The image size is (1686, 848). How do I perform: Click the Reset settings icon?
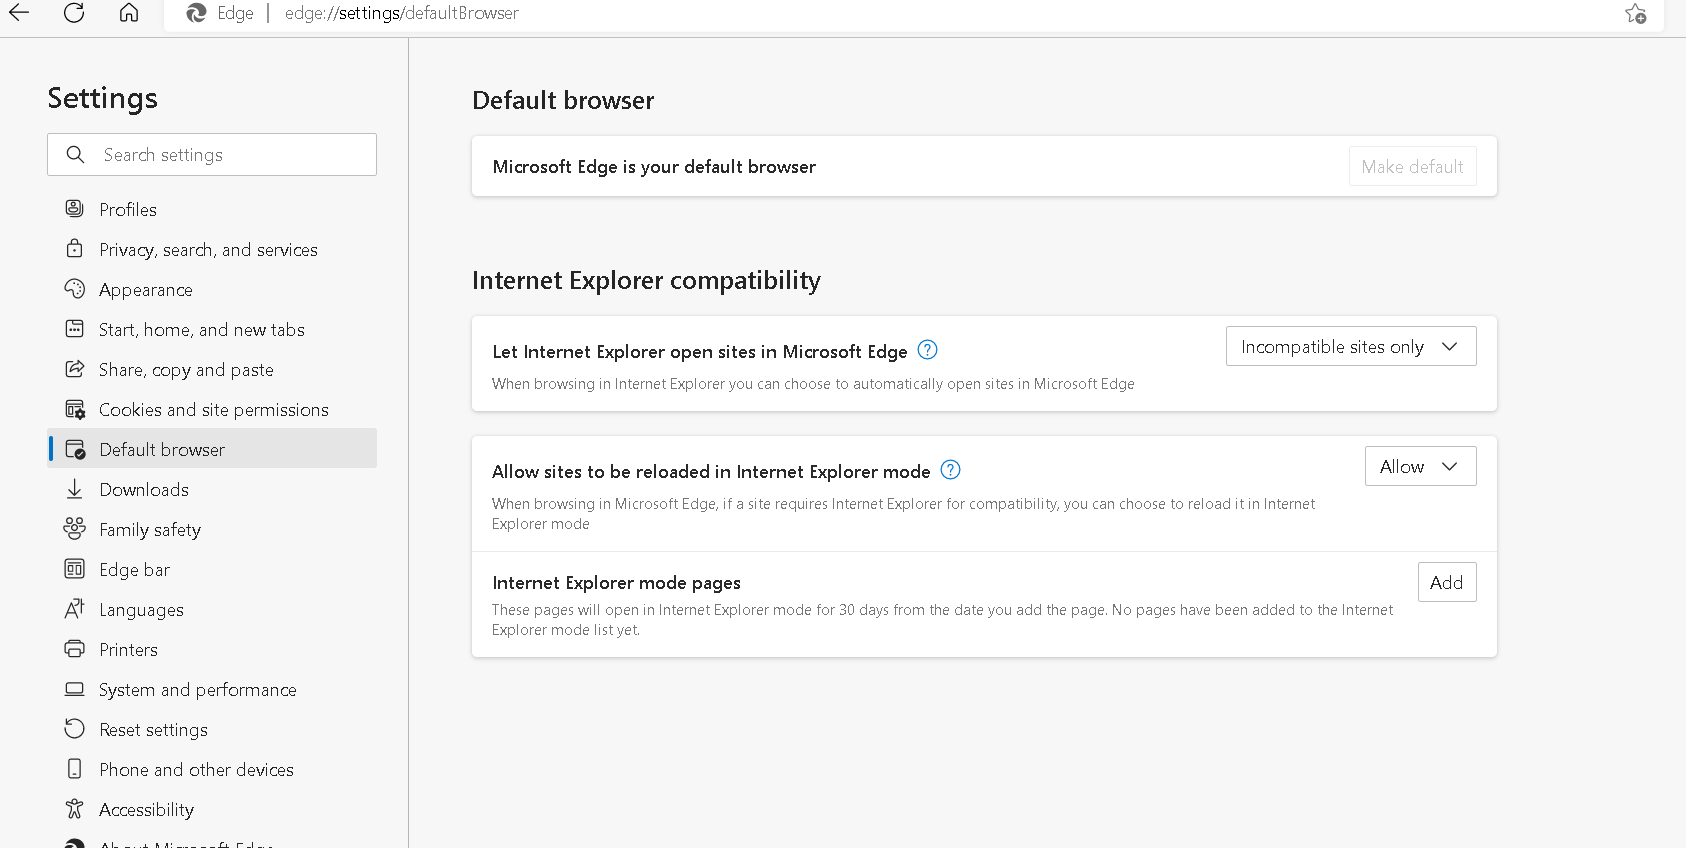tap(74, 729)
